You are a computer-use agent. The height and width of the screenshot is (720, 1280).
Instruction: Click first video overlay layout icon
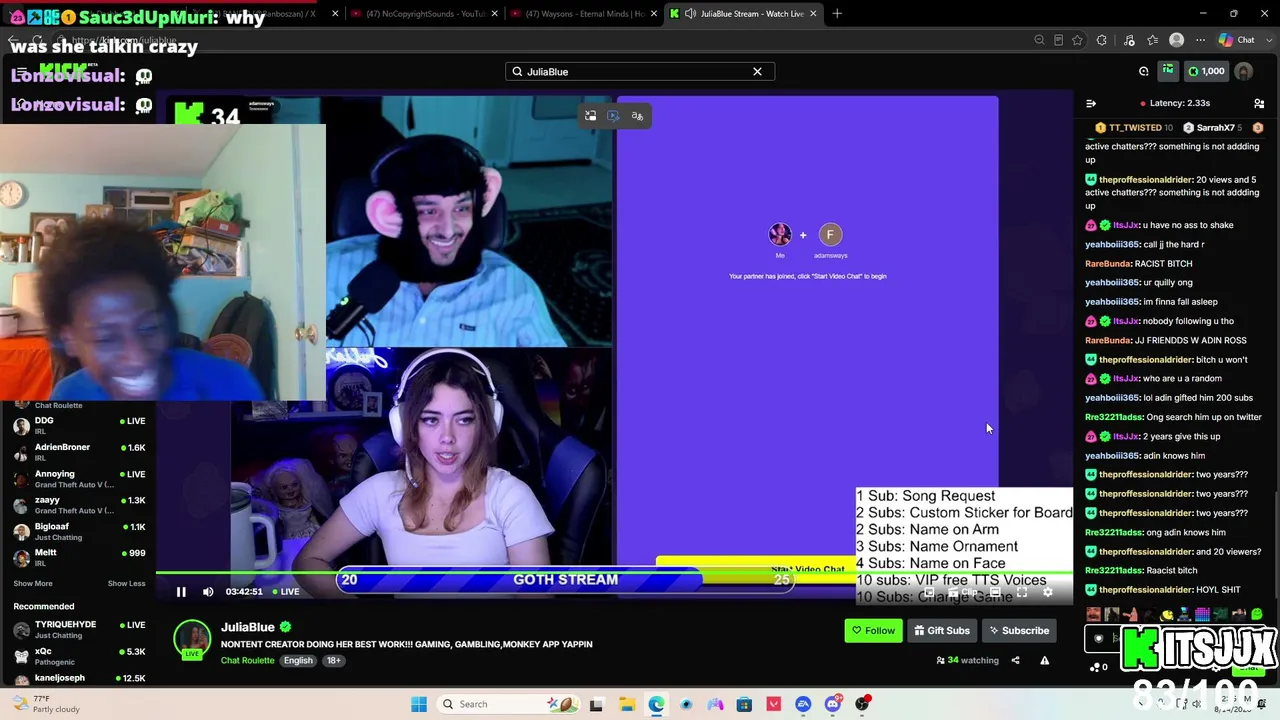(x=590, y=116)
